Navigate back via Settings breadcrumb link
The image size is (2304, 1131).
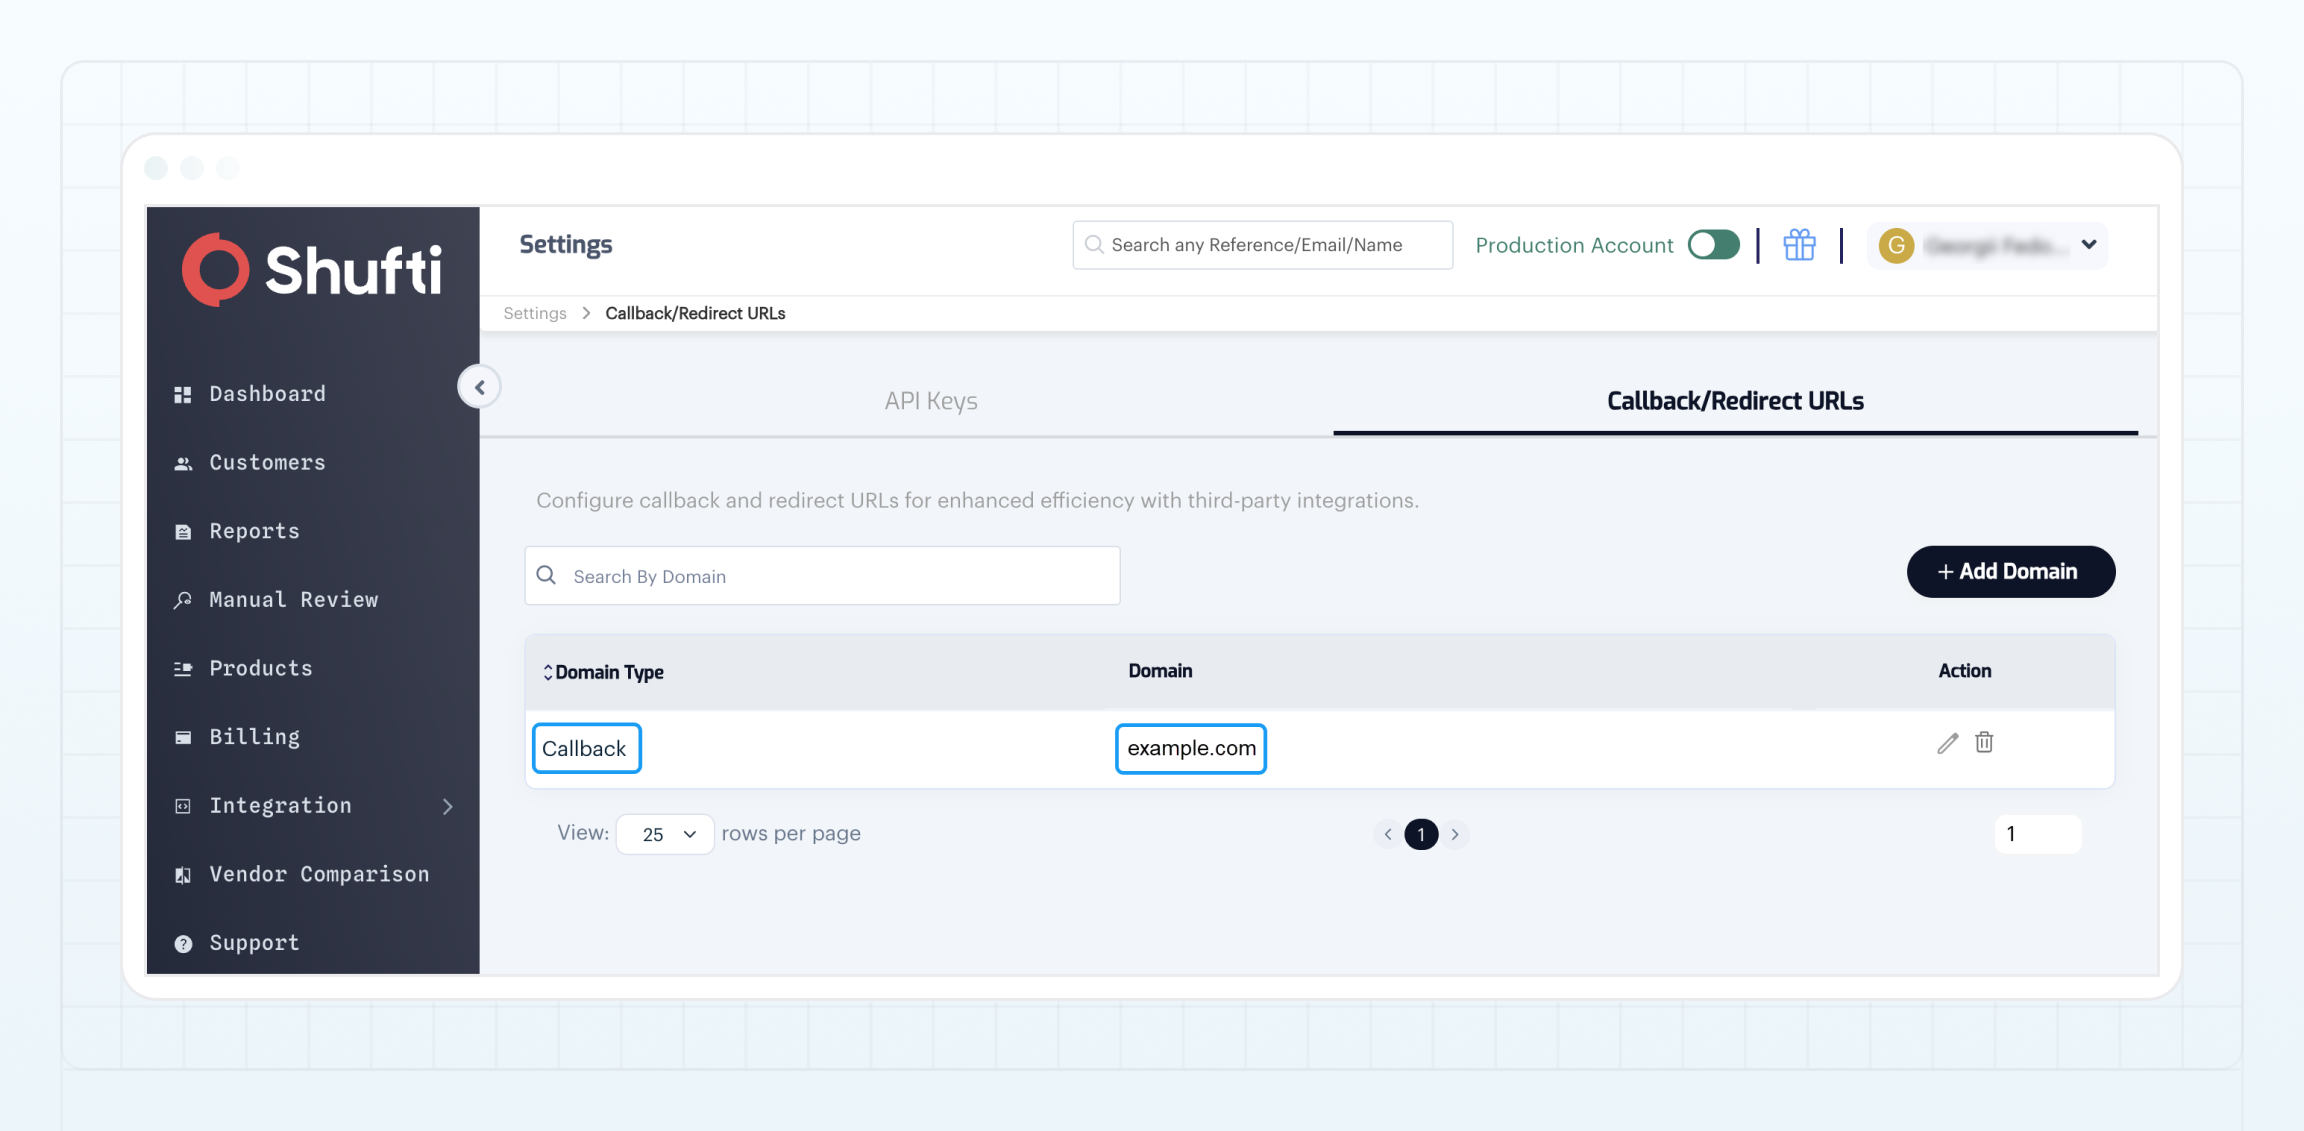[x=534, y=312]
